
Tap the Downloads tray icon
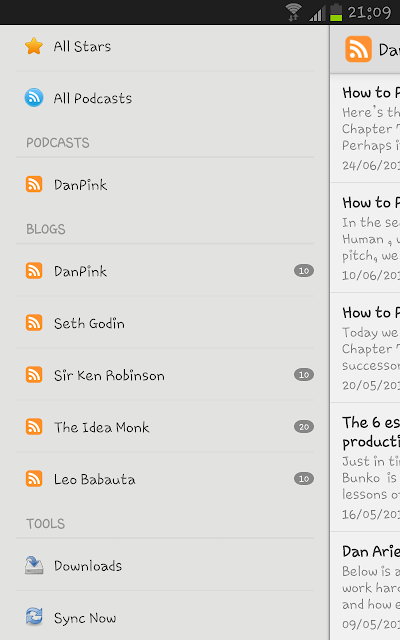[34, 565]
